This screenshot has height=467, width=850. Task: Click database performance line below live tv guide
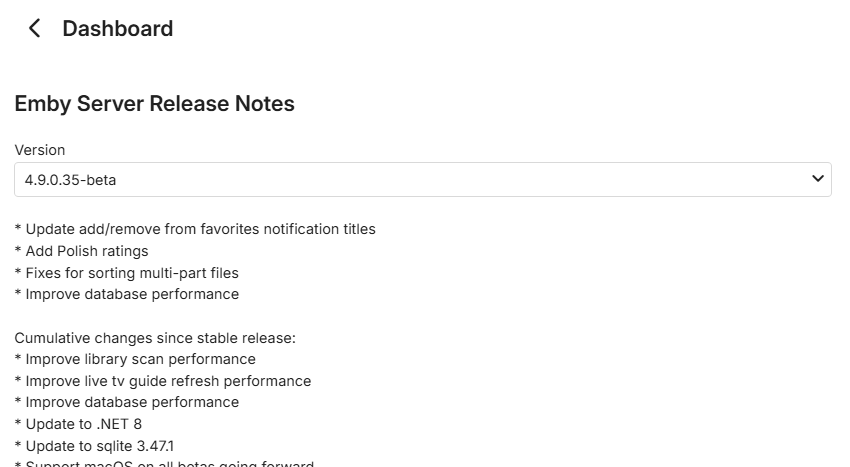pyautogui.click(x=126, y=402)
